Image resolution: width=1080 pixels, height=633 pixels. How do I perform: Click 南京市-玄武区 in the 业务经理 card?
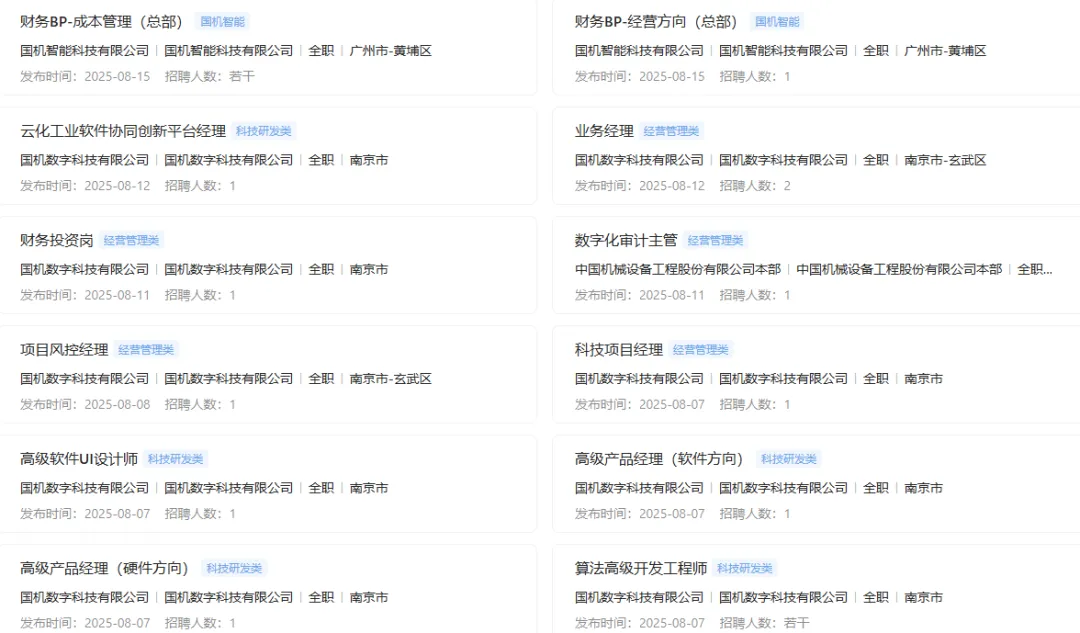pos(945,160)
